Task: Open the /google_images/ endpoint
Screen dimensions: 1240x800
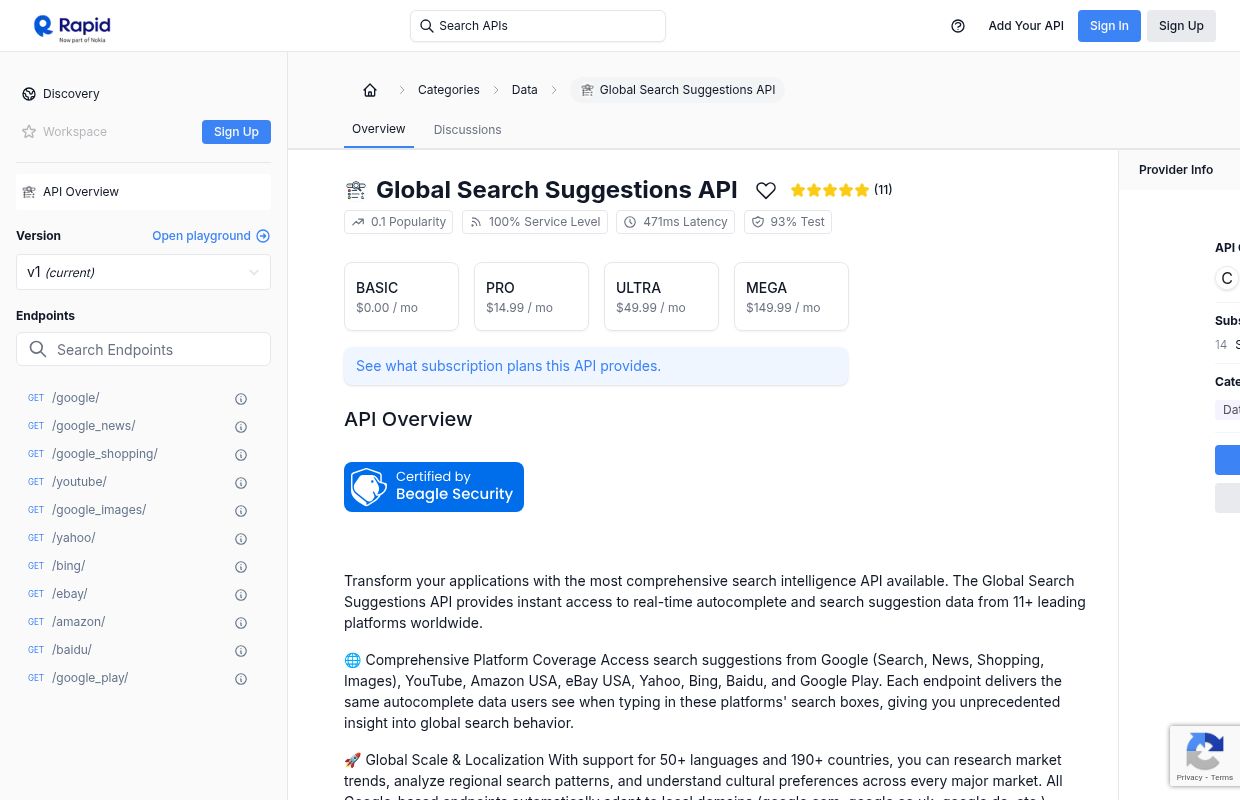Action: pos(99,510)
